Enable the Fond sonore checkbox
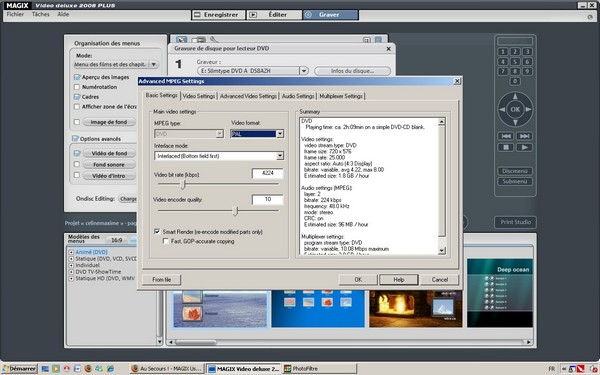Viewport: 600px width, 375px height. point(77,164)
